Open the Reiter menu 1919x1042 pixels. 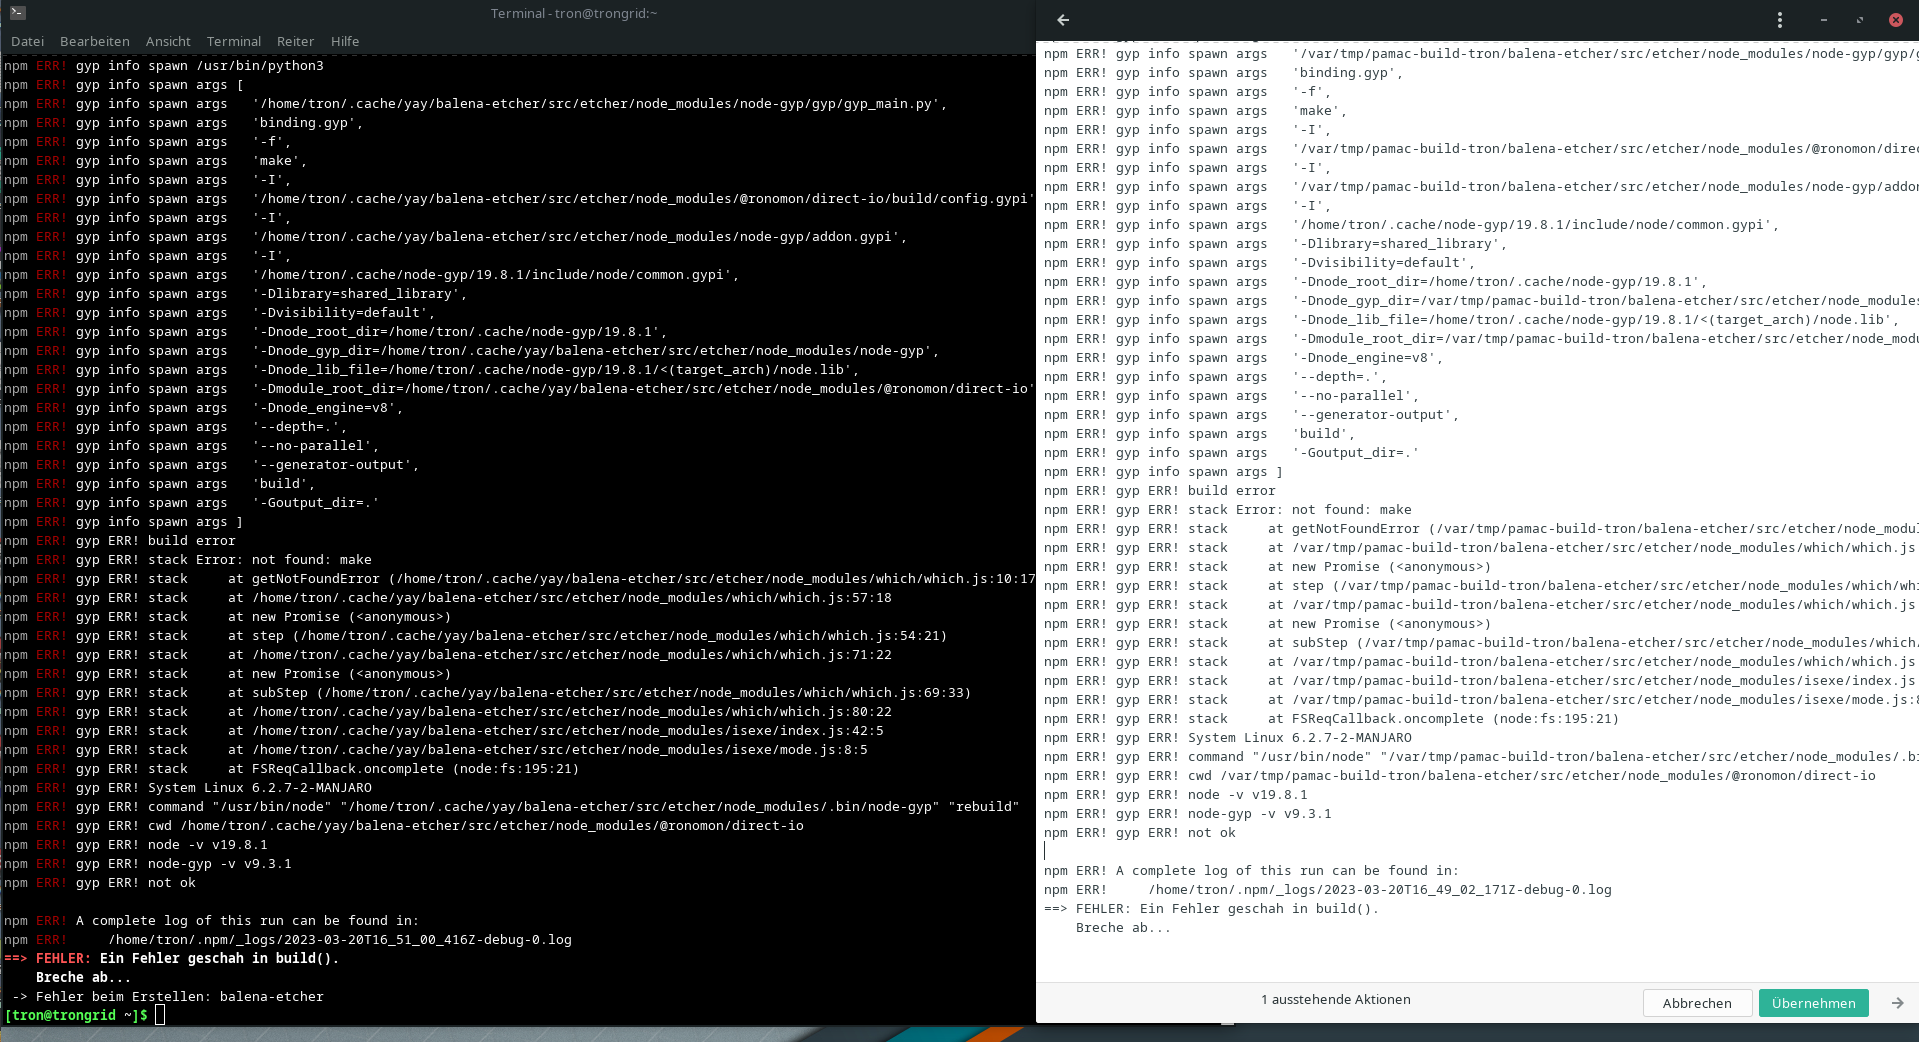pyautogui.click(x=295, y=41)
